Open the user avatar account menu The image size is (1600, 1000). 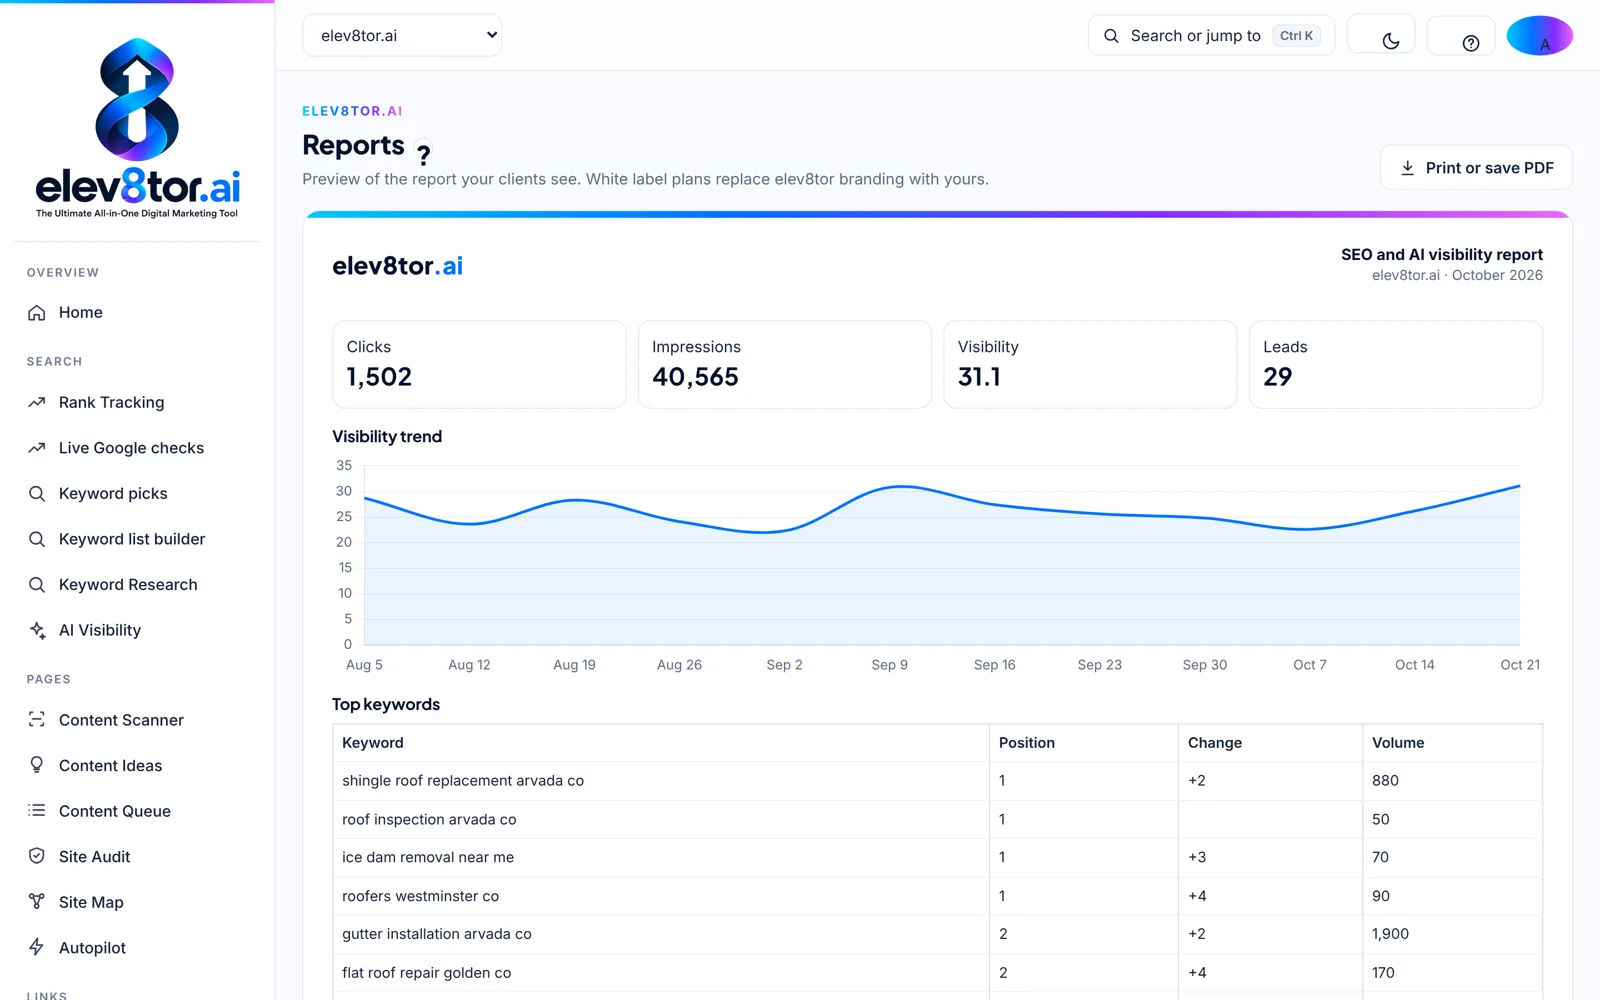[x=1540, y=36]
